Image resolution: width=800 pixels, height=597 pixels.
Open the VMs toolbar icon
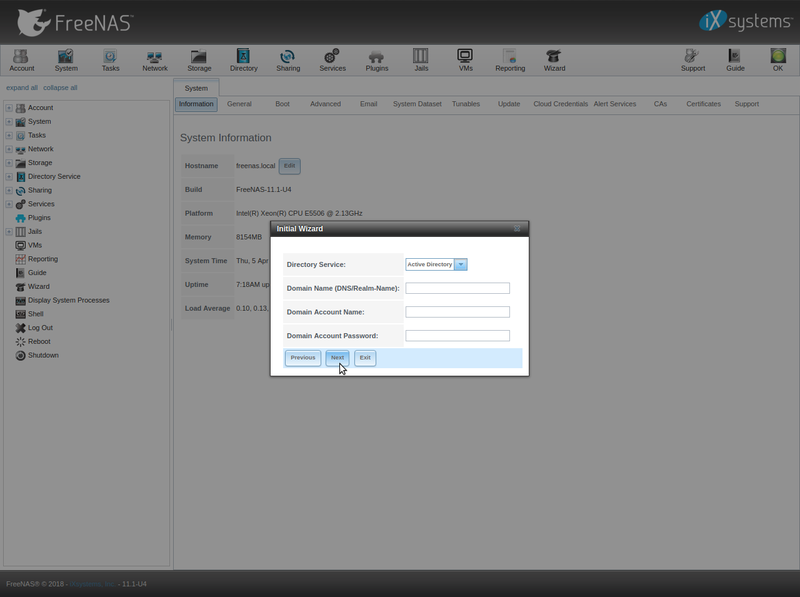pyautogui.click(x=465, y=60)
